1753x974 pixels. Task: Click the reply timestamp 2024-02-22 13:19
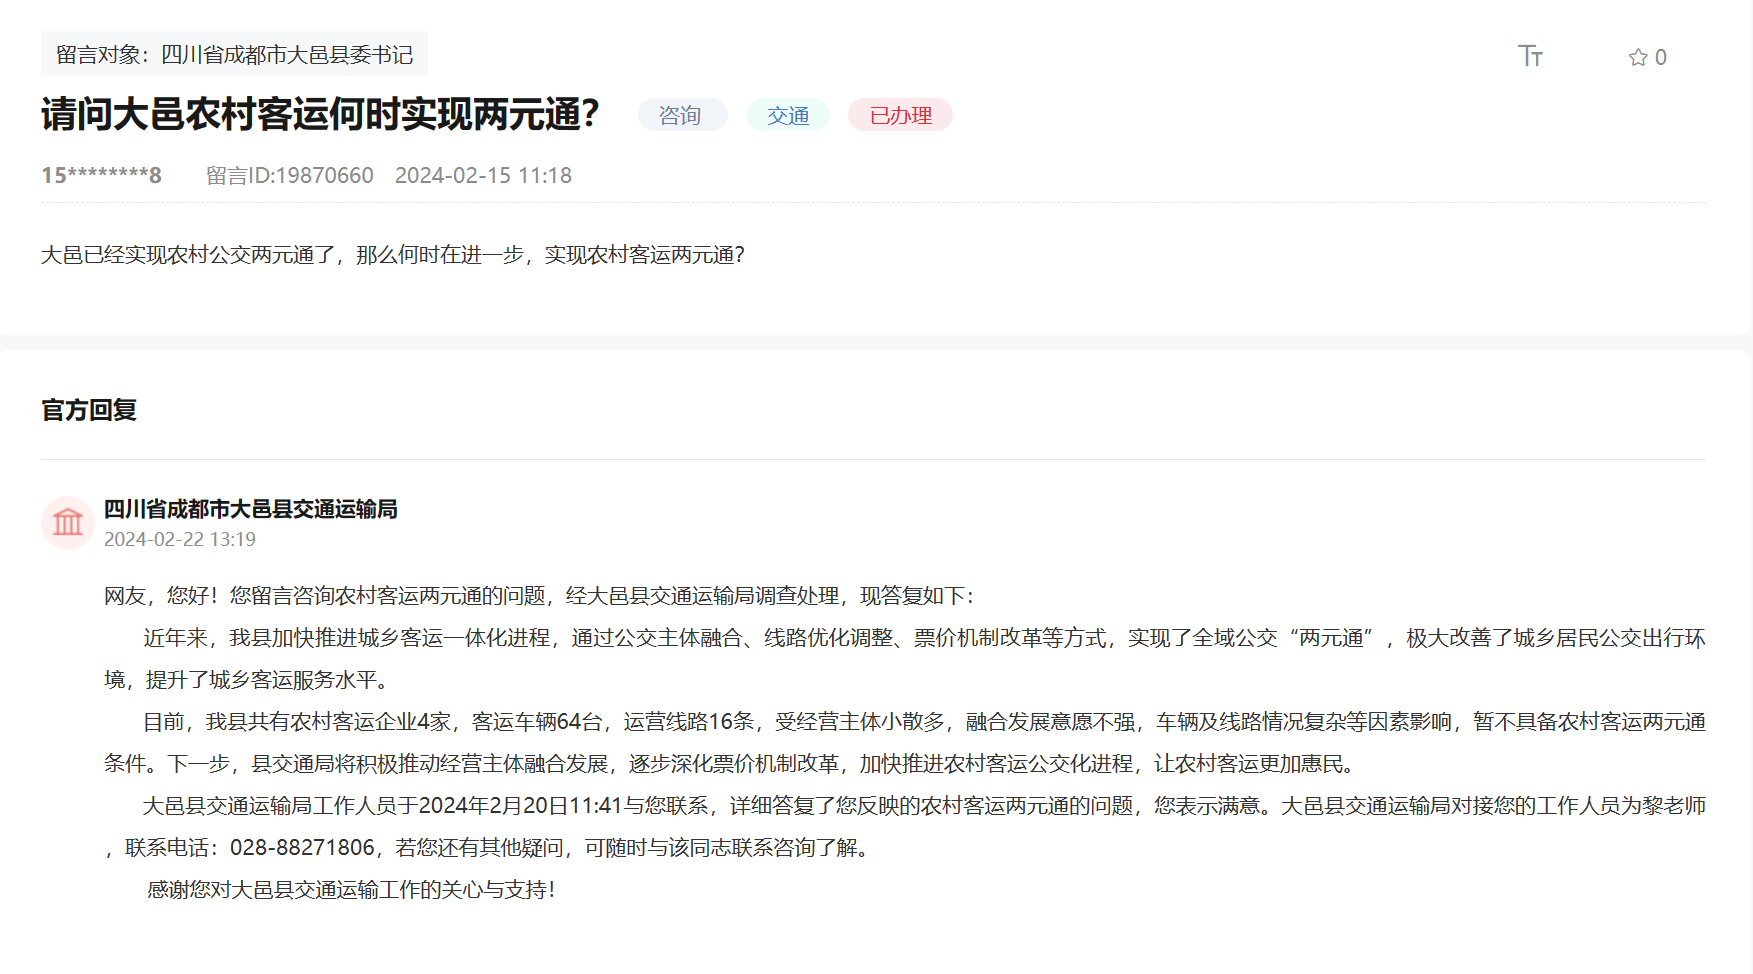(180, 539)
